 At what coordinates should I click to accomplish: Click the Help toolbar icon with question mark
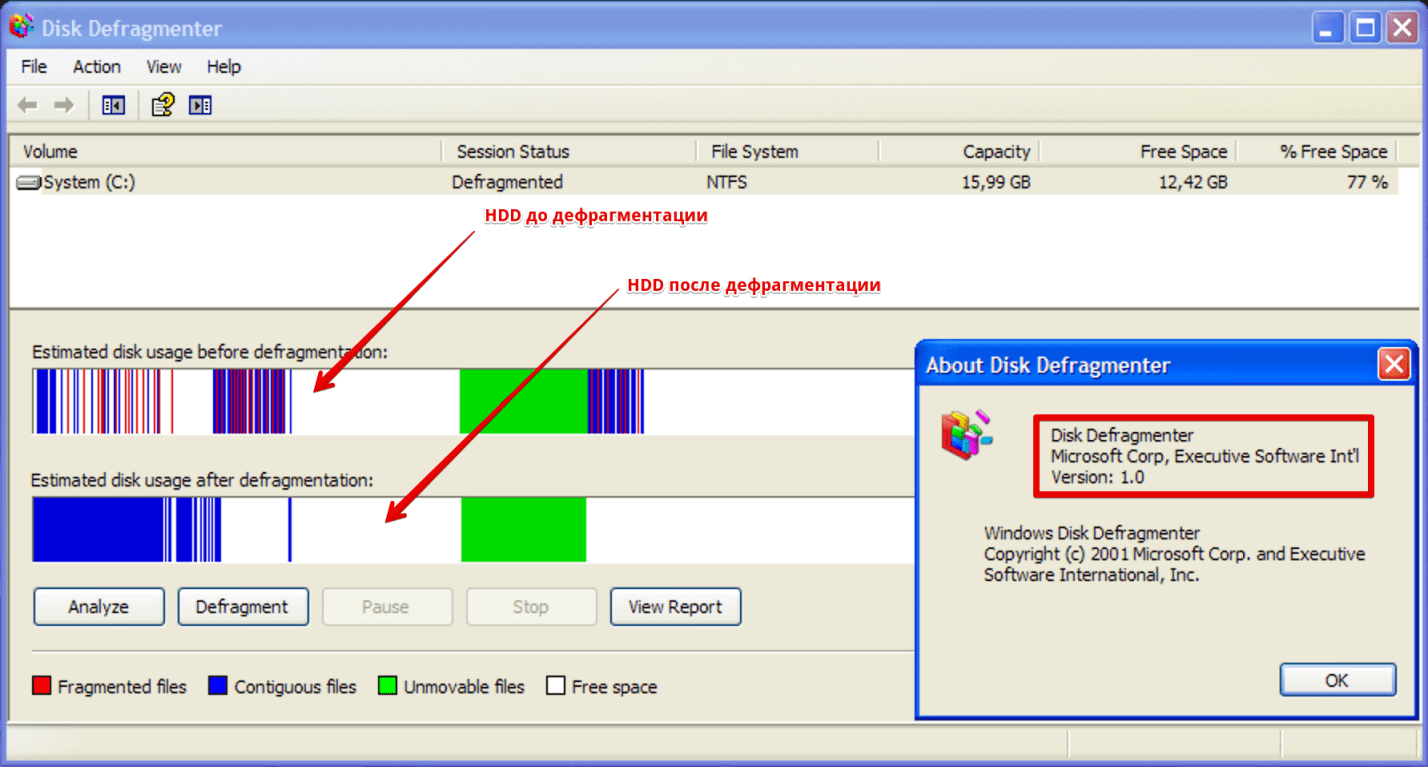(163, 105)
